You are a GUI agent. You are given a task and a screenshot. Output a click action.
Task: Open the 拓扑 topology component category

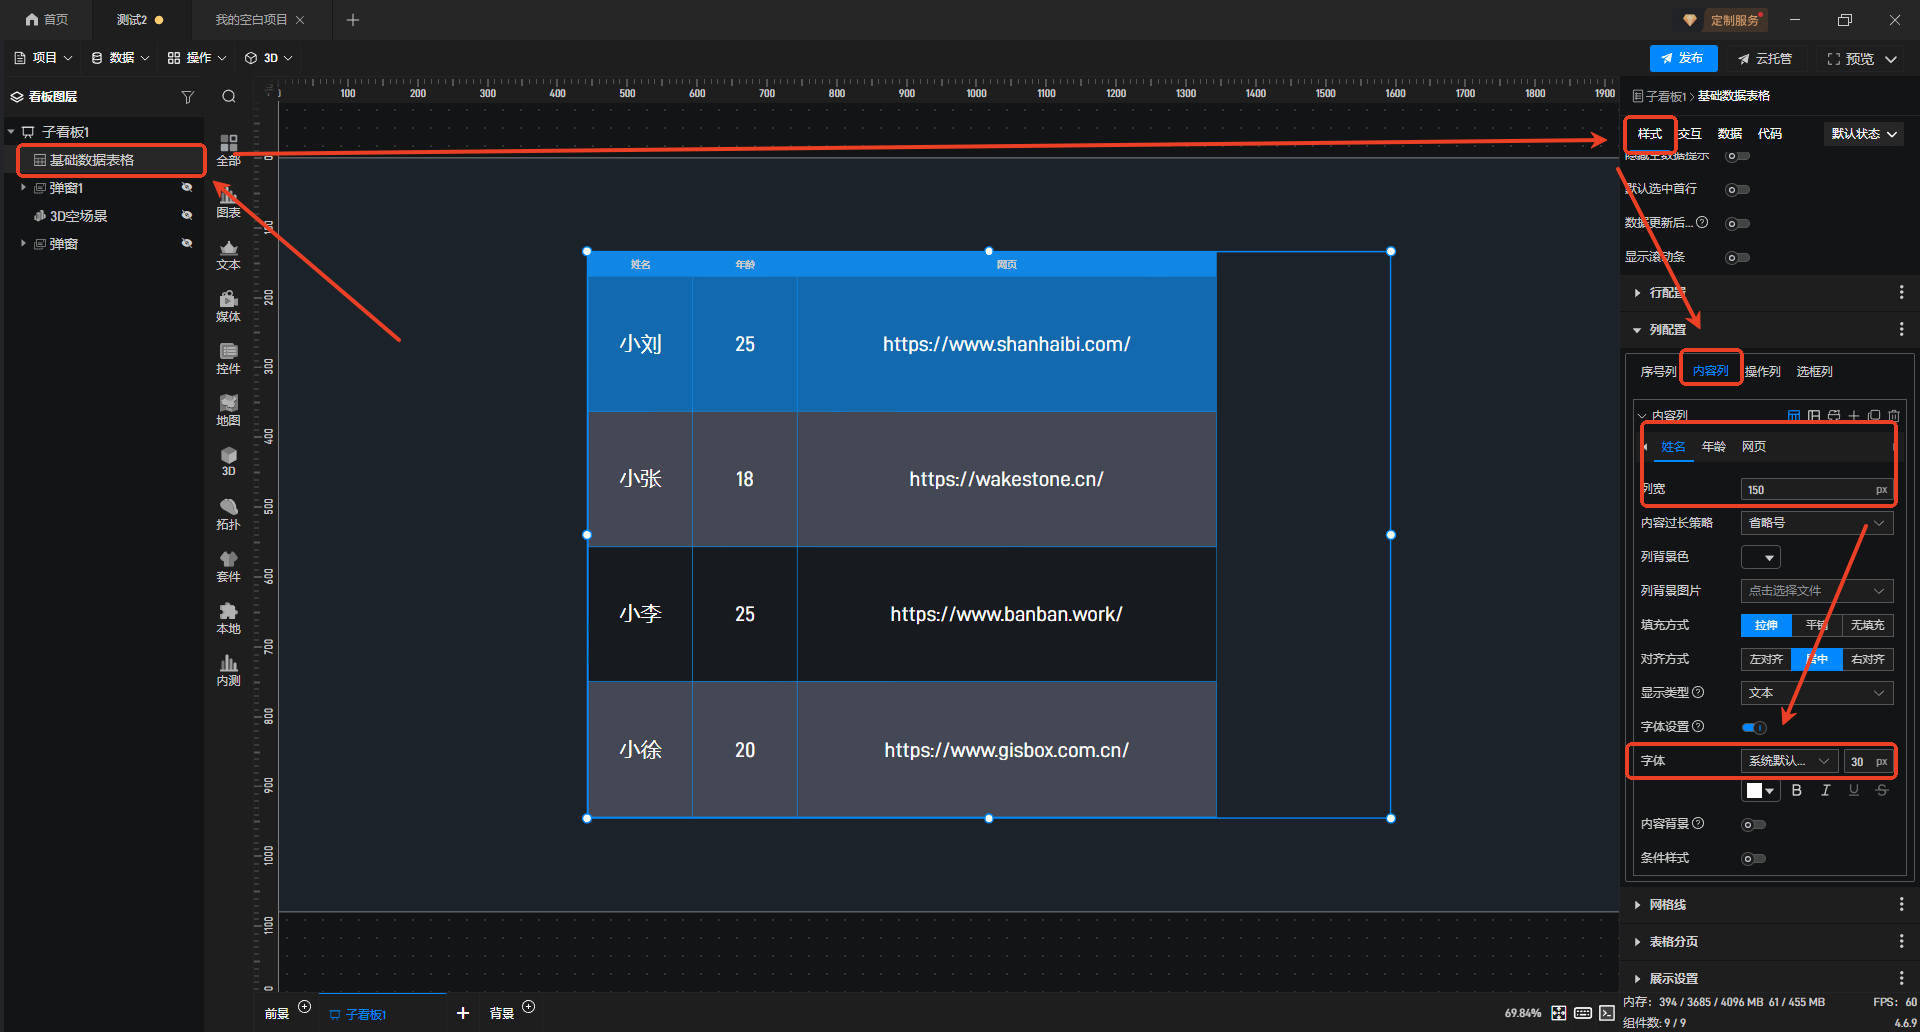[228, 513]
